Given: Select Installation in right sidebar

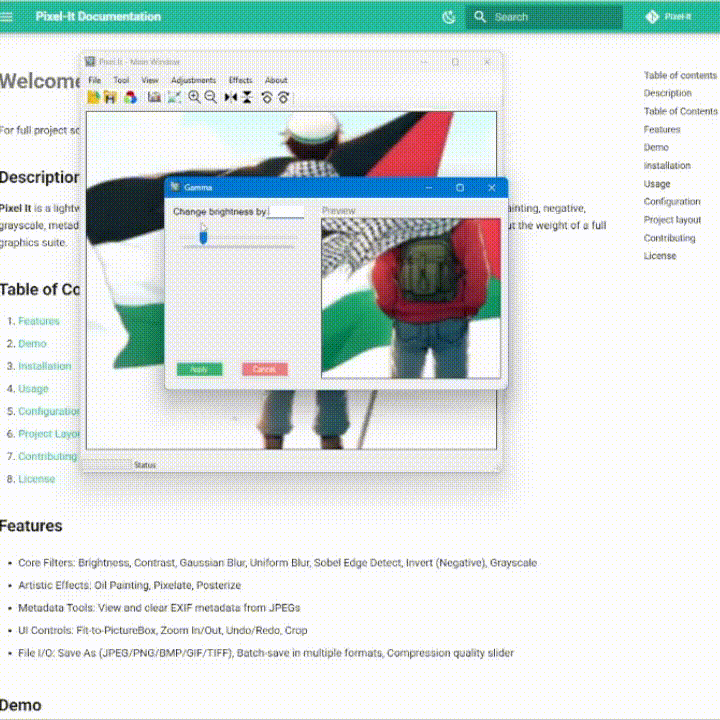Looking at the screenshot, I should [667, 166].
